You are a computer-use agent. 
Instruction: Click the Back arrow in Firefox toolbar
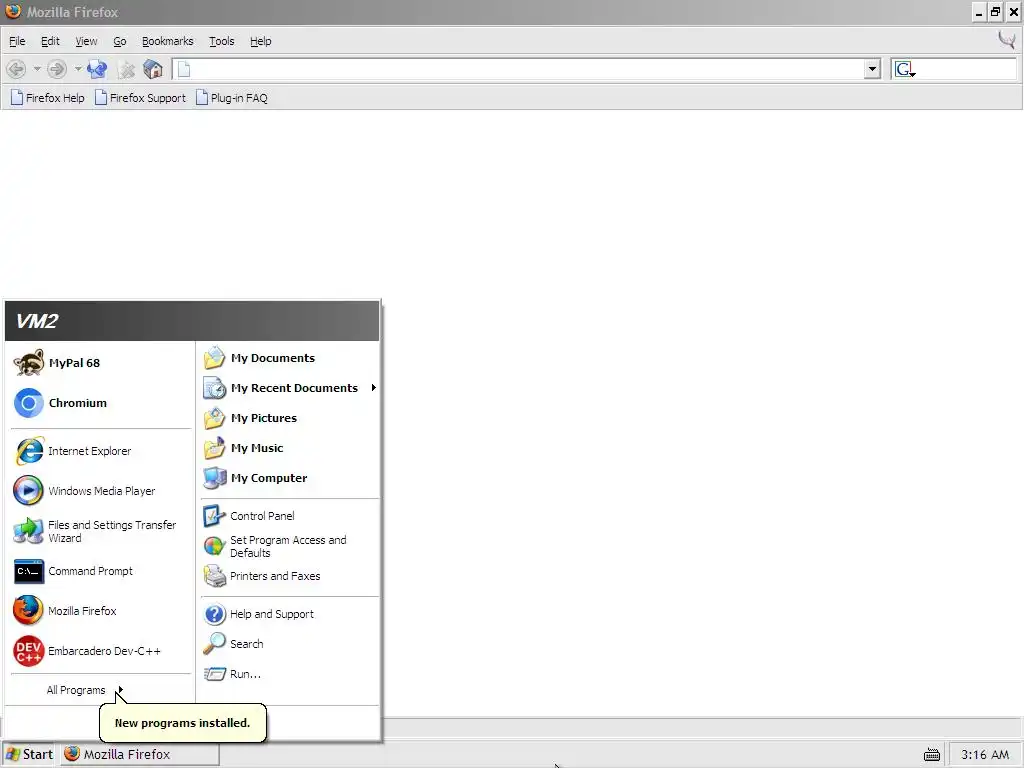click(x=16, y=69)
